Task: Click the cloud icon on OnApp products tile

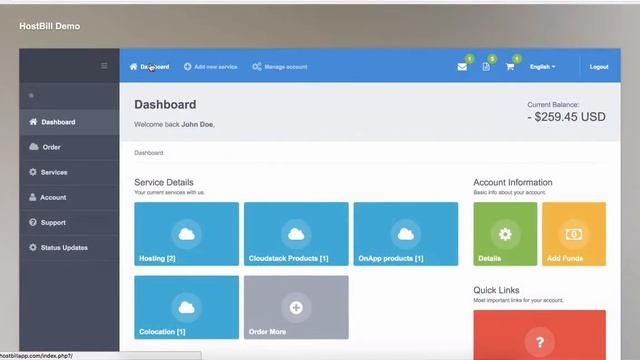Action: (406, 234)
